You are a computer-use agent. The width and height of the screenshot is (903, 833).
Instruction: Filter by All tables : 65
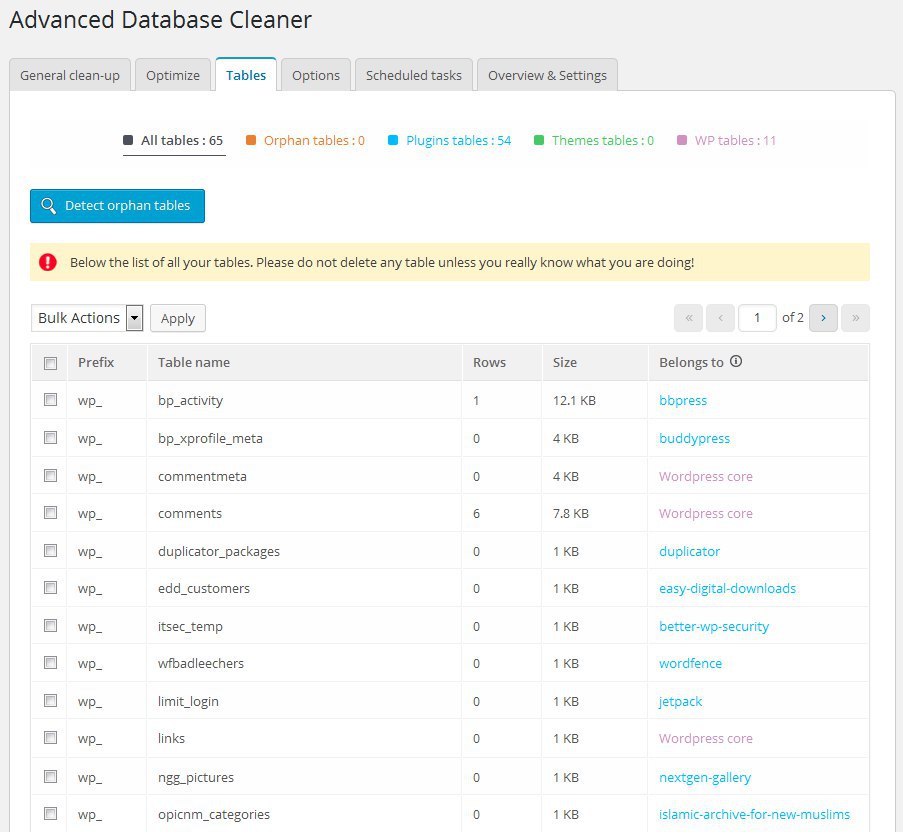[x=173, y=141]
